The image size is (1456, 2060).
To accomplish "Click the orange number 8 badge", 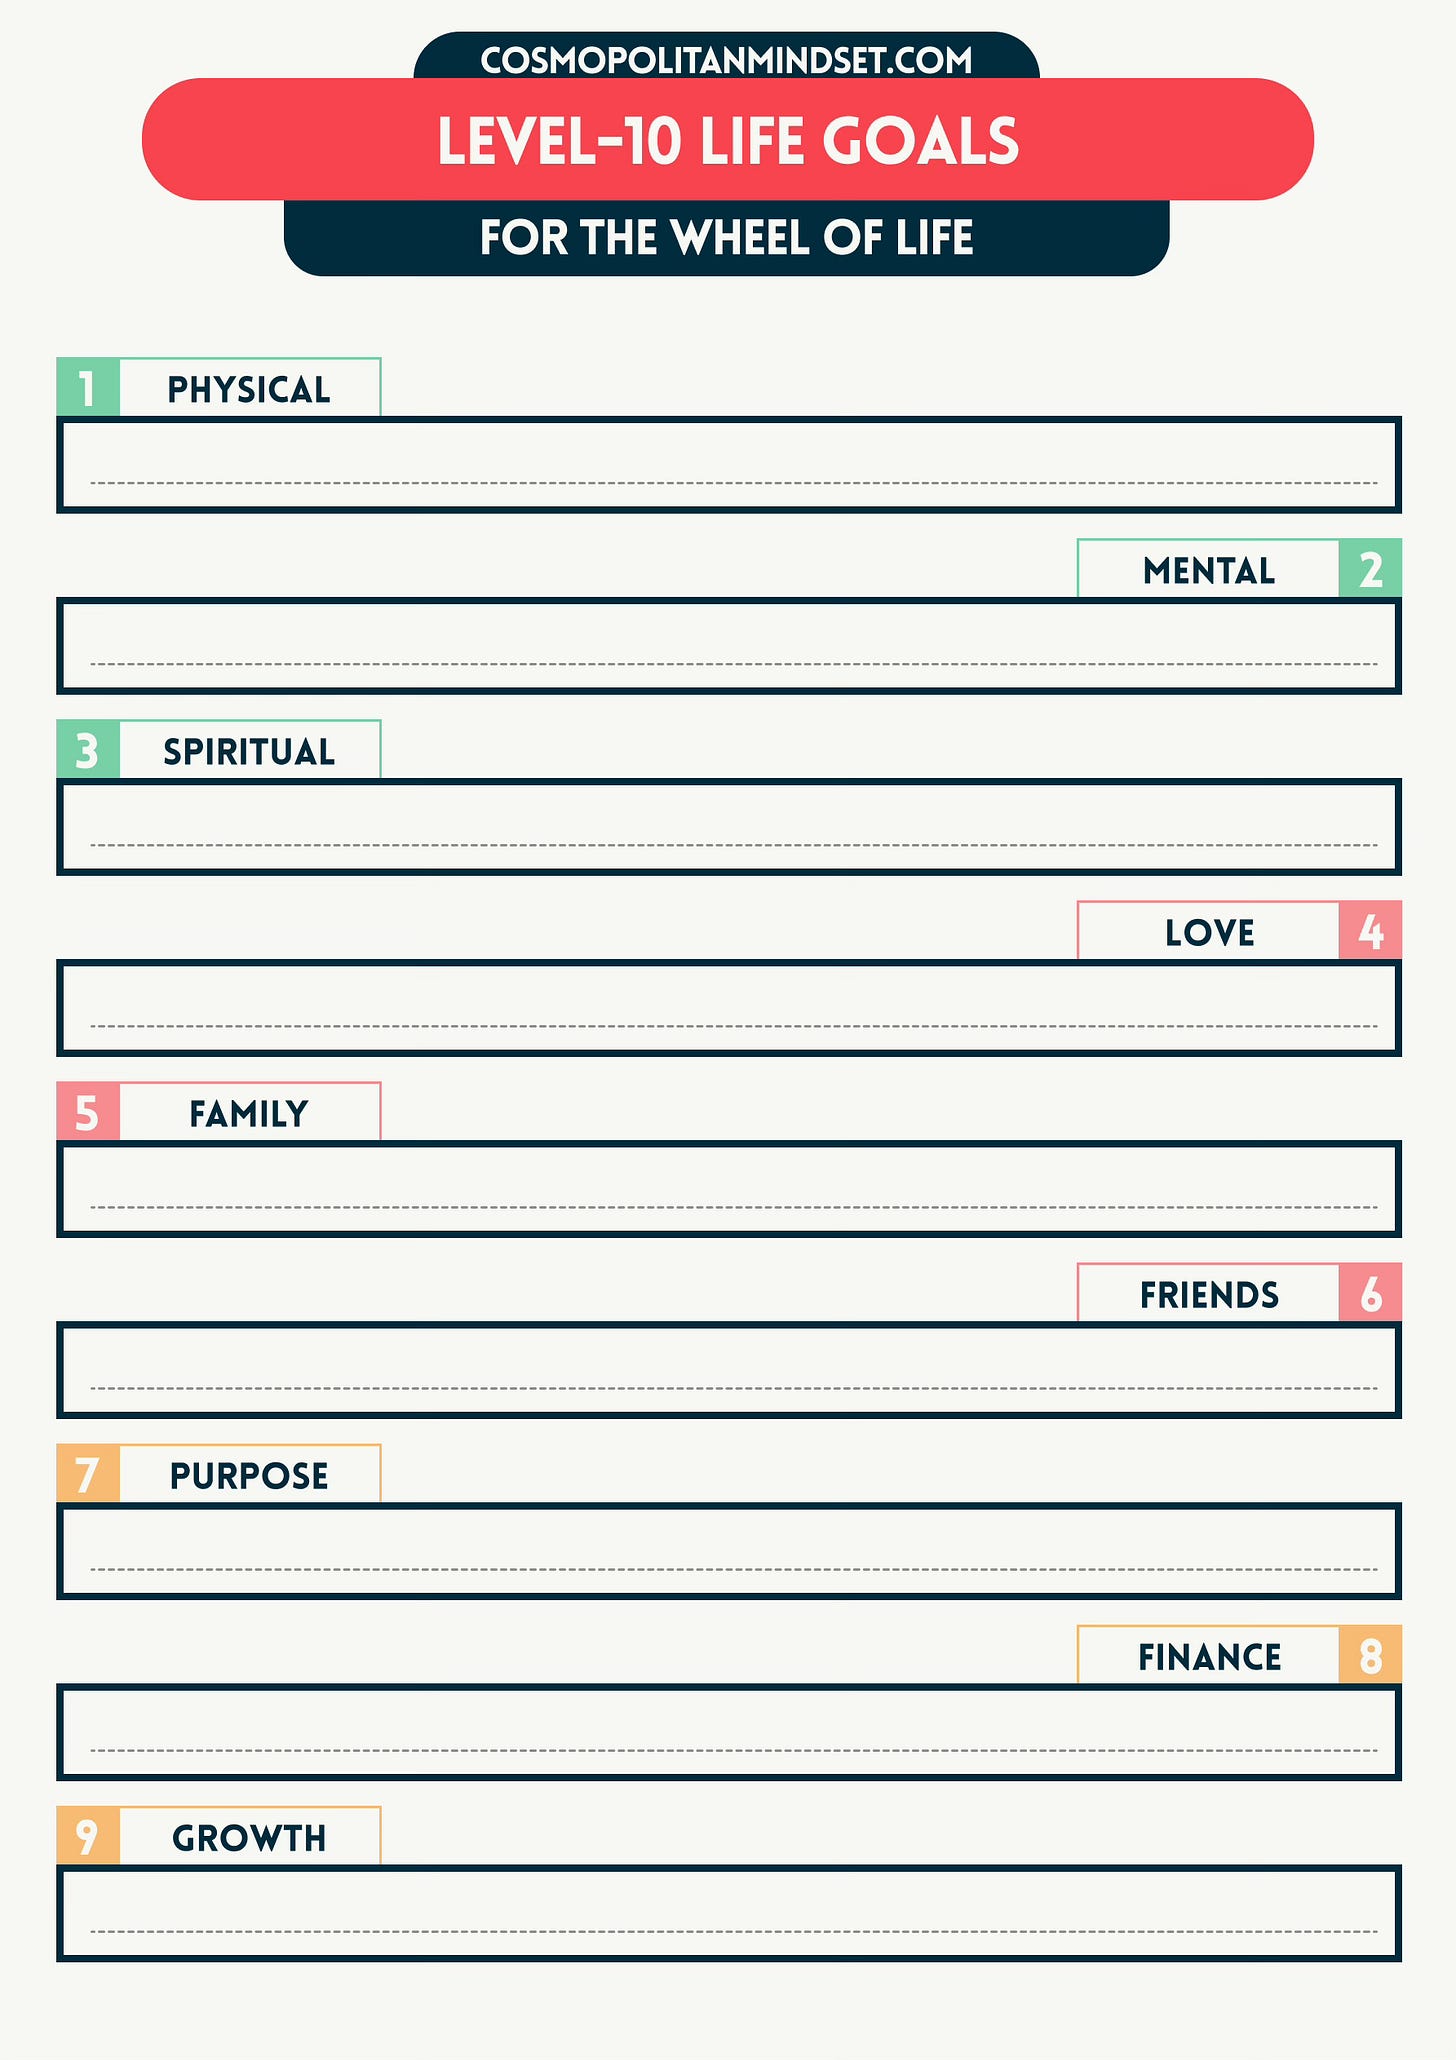I will [1370, 1654].
